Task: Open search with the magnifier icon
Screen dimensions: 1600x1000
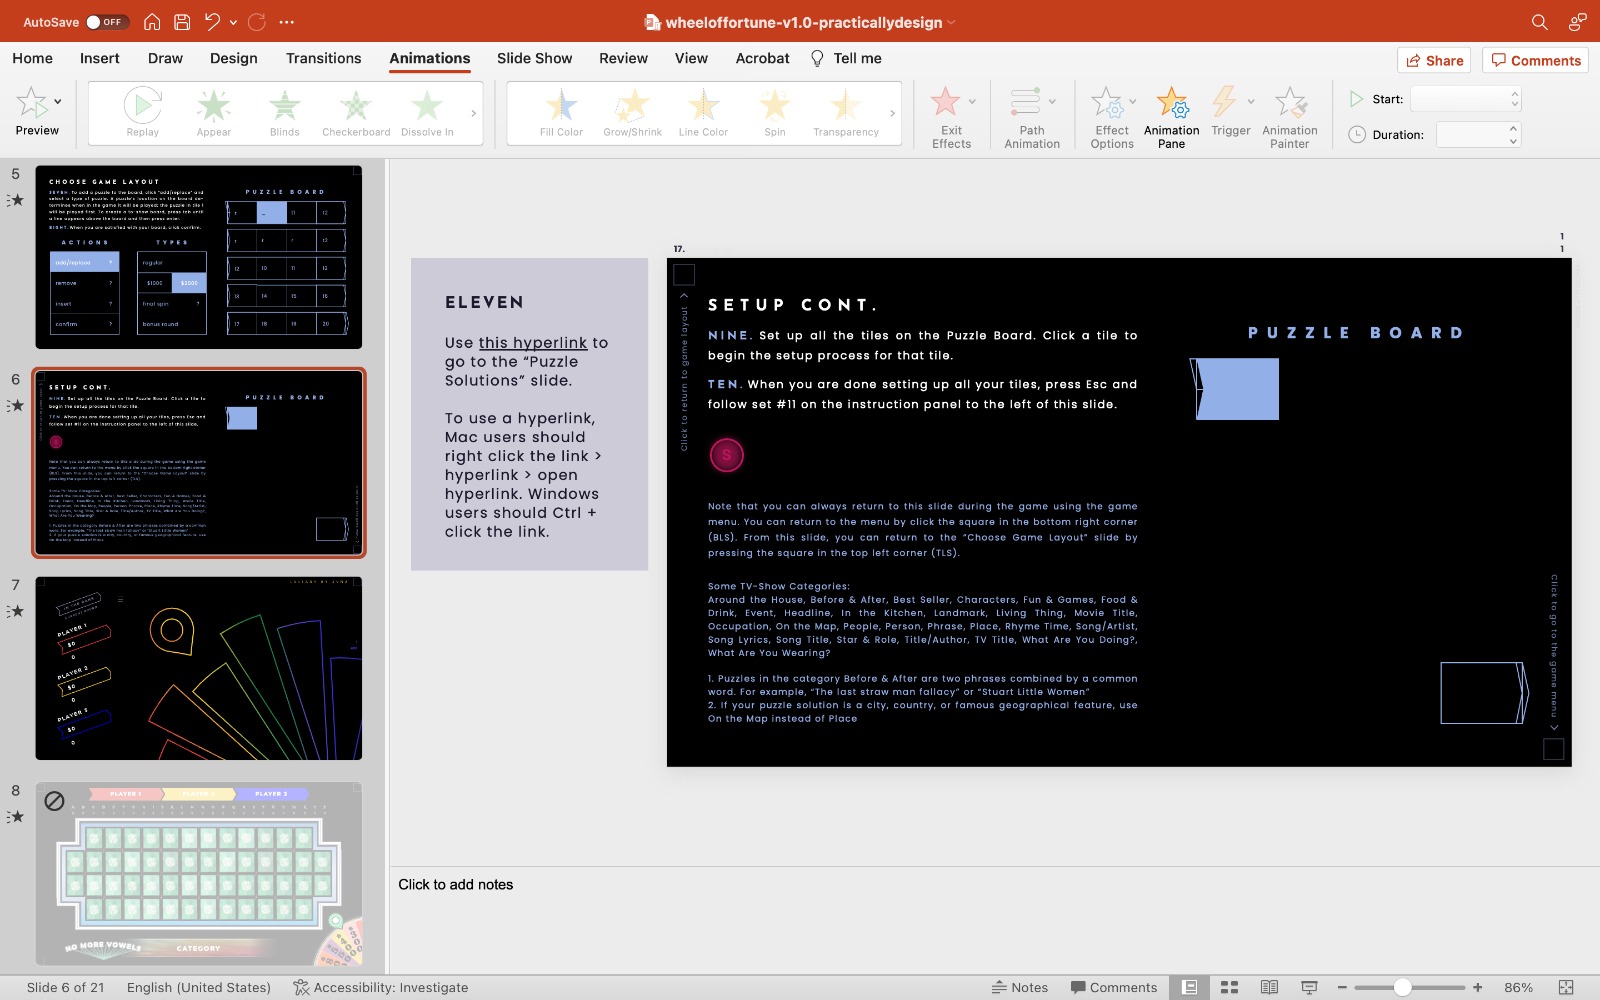Action: (x=1540, y=22)
